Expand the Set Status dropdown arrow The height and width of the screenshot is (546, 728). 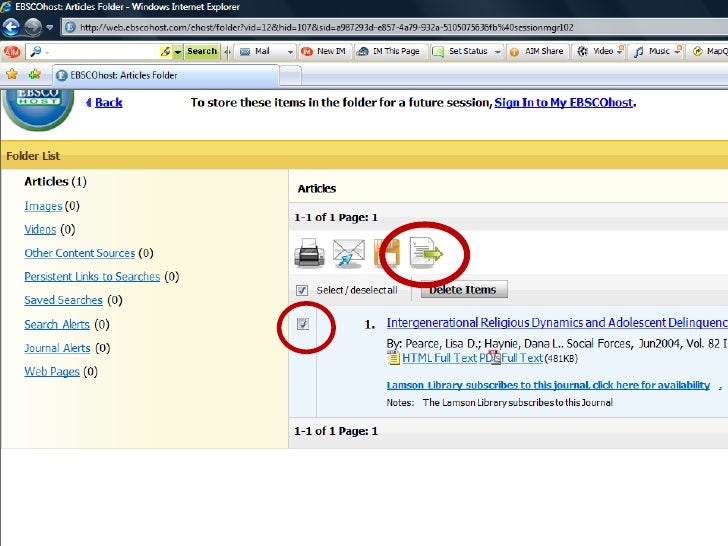pyautogui.click(x=498, y=52)
